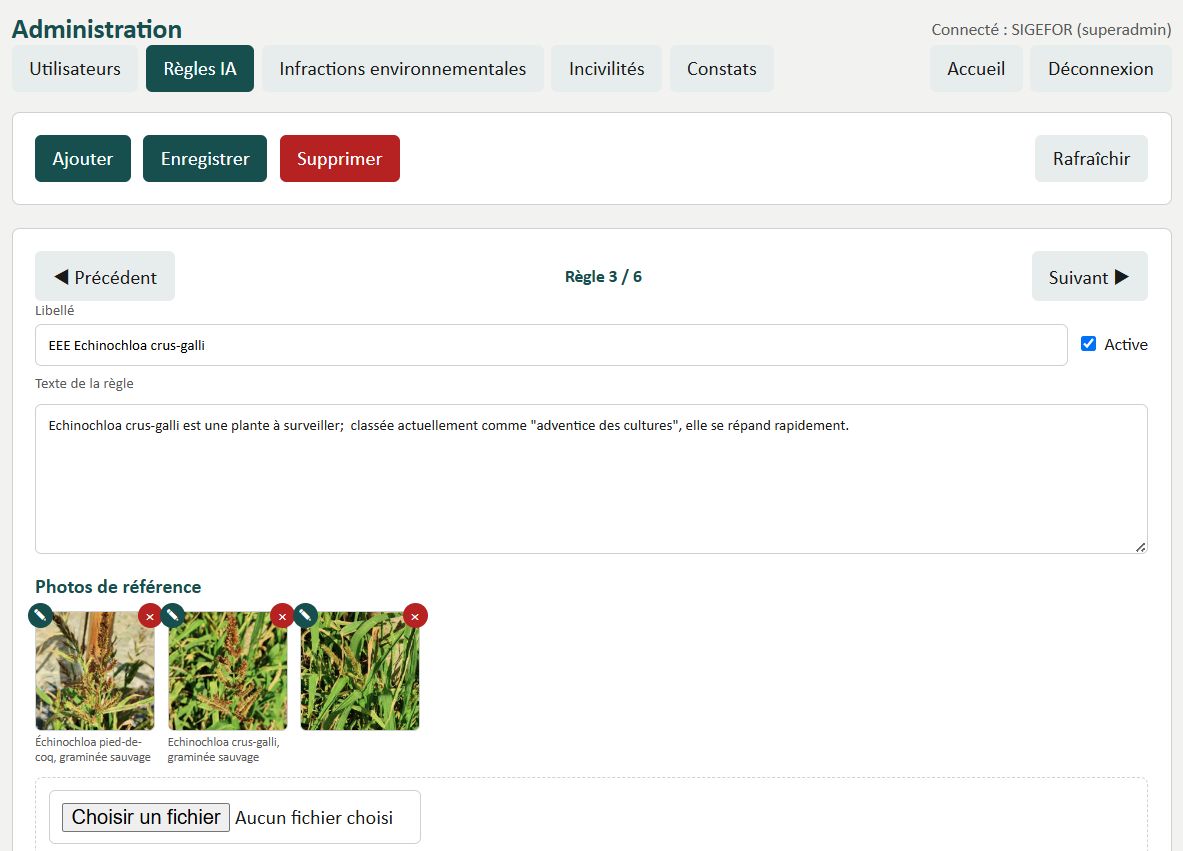Click inside the Texte de la règle textarea

pos(592,479)
